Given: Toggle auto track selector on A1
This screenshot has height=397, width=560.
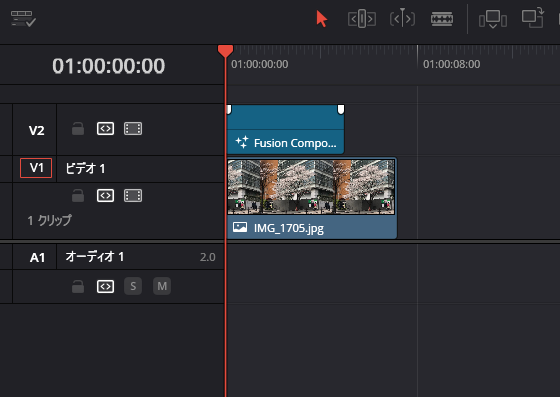Looking at the screenshot, I should 105,286.
